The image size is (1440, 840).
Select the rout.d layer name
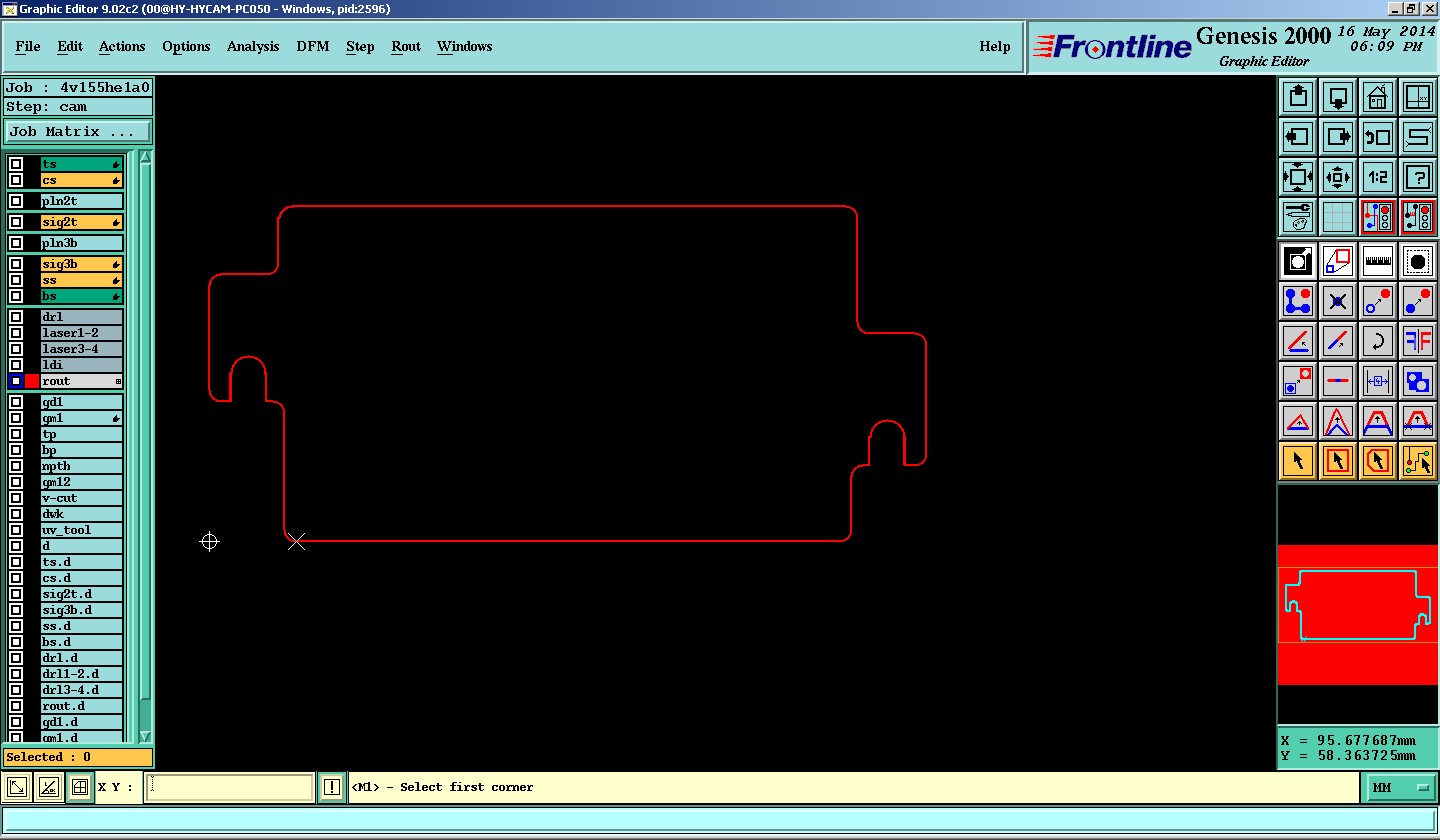pyautogui.click(x=81, y=706)
